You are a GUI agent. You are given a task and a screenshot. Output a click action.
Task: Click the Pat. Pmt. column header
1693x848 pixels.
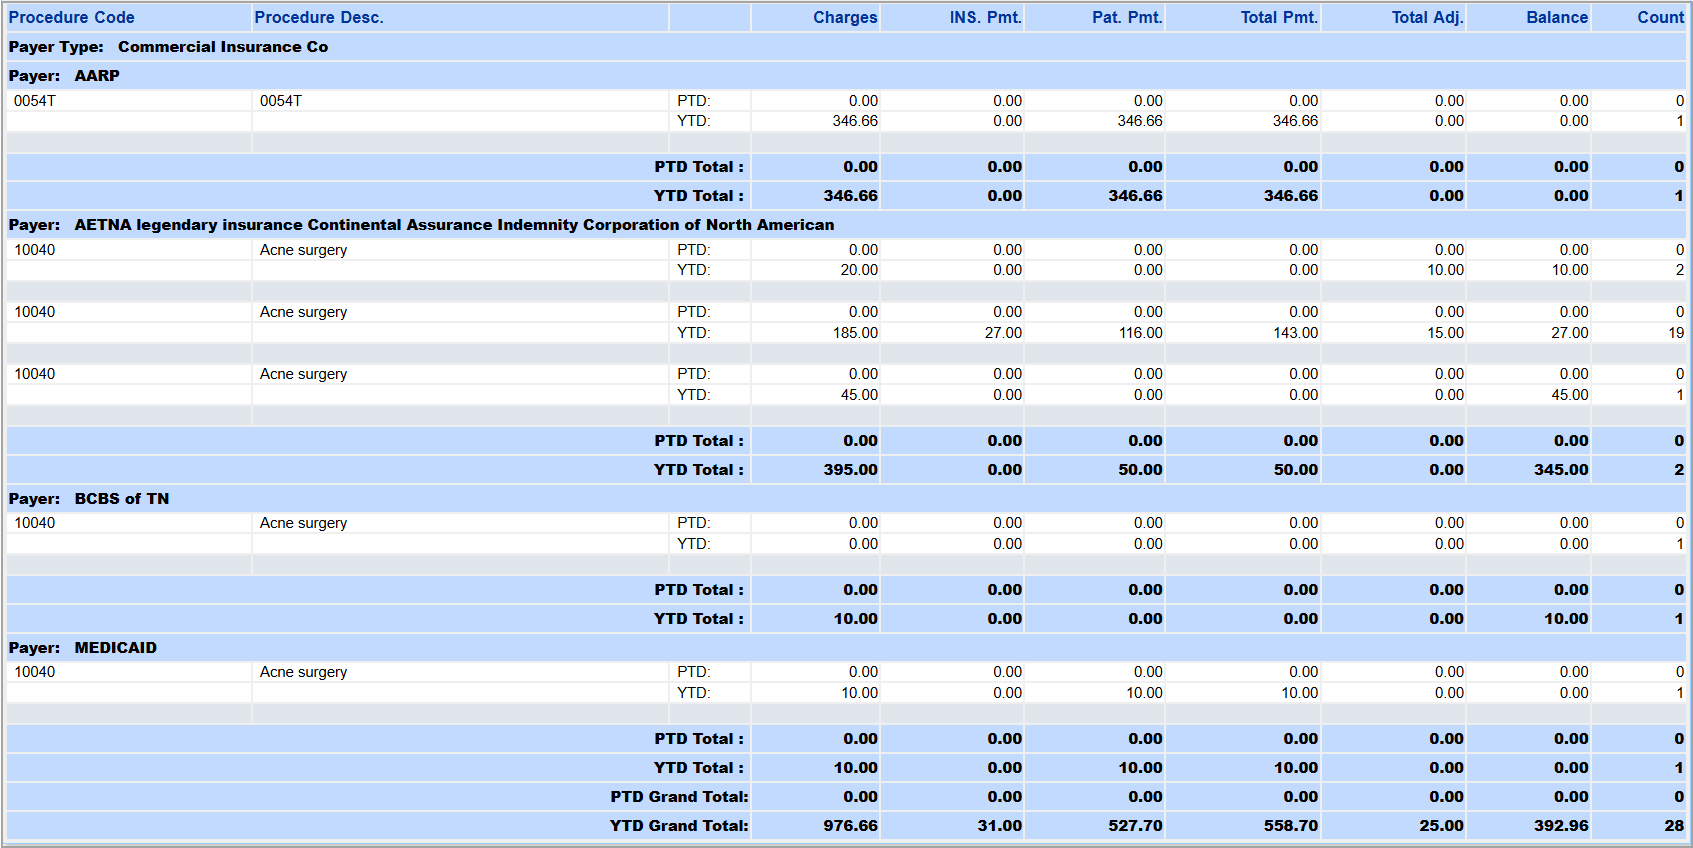1127,17
